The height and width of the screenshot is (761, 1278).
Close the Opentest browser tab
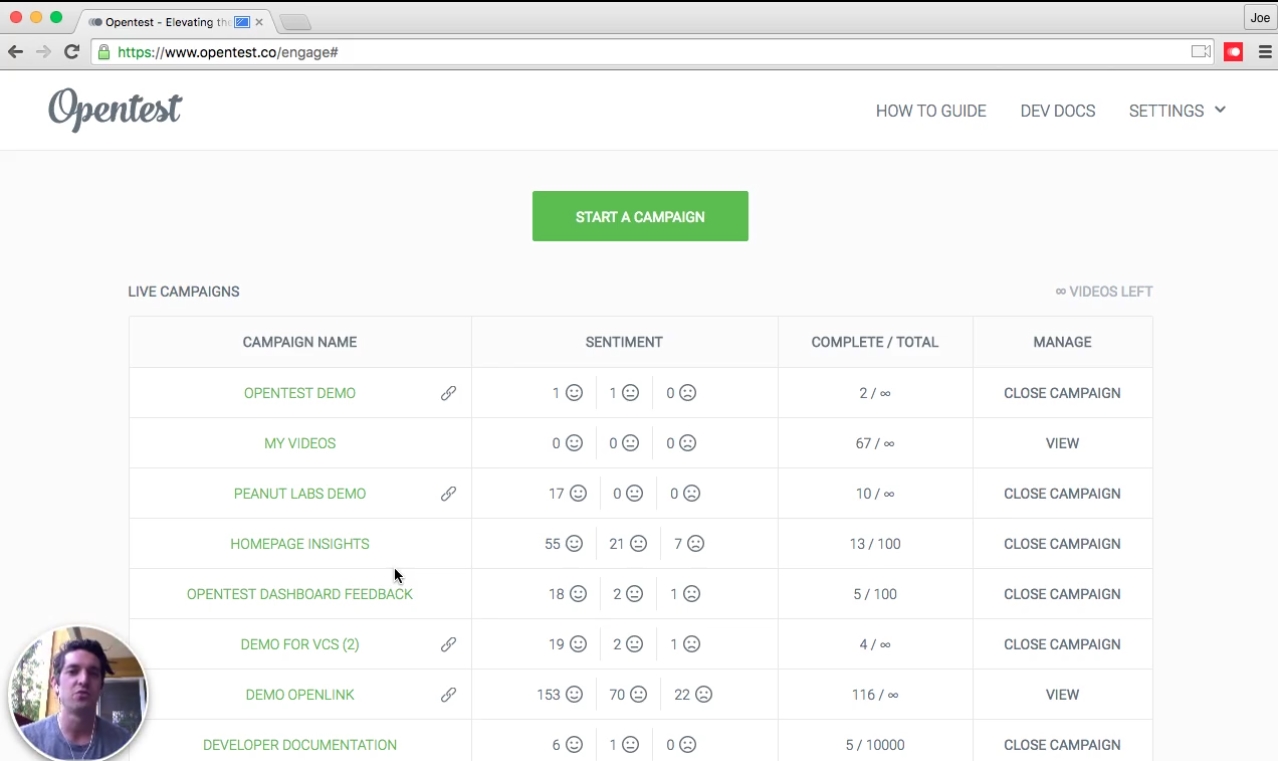click(x=259, y=22)
